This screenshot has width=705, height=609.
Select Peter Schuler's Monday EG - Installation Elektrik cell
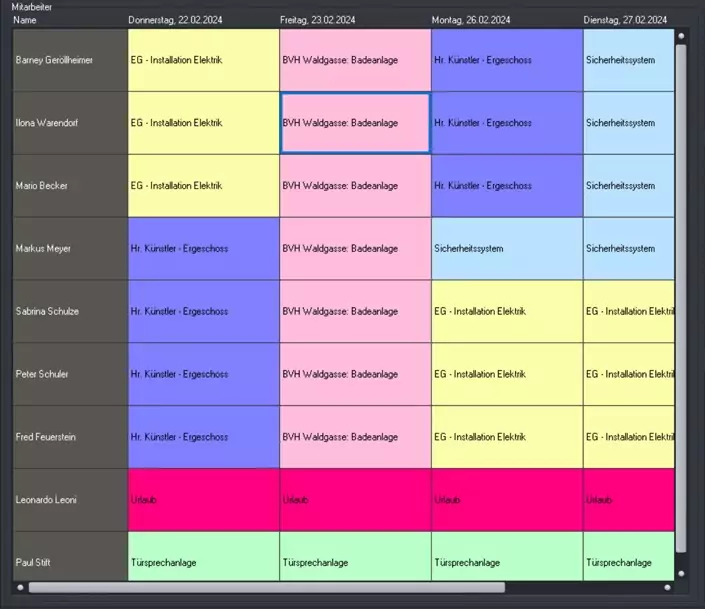pos(507,374)
